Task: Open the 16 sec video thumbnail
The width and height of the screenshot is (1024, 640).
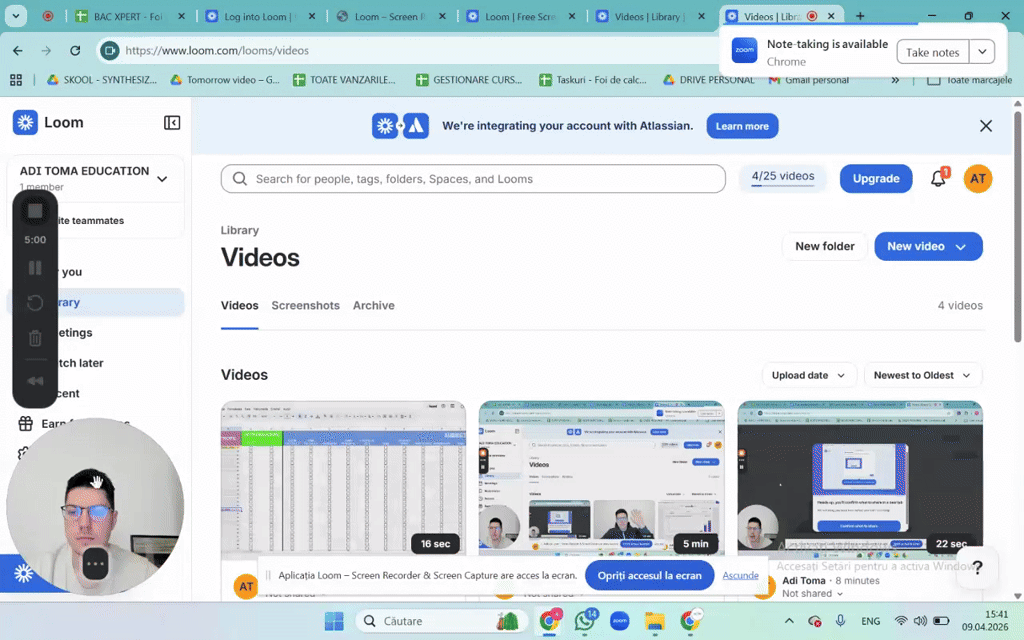Action: (x=344, y=478)
